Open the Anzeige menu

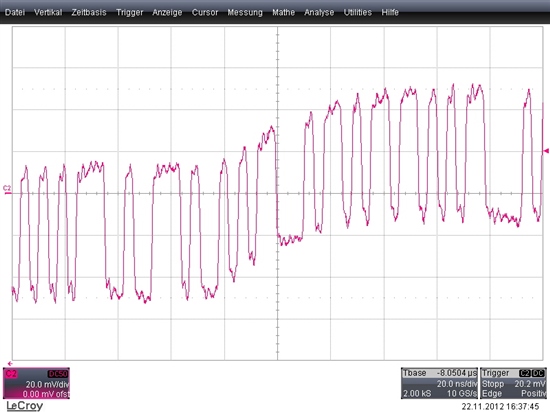coord(167,13)
